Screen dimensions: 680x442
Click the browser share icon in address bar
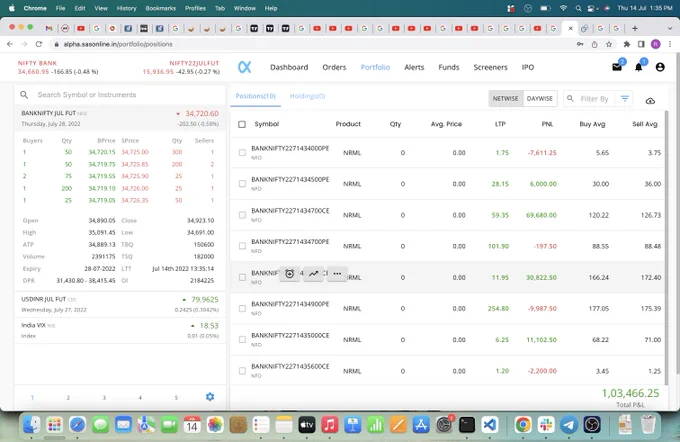point(595,44)
